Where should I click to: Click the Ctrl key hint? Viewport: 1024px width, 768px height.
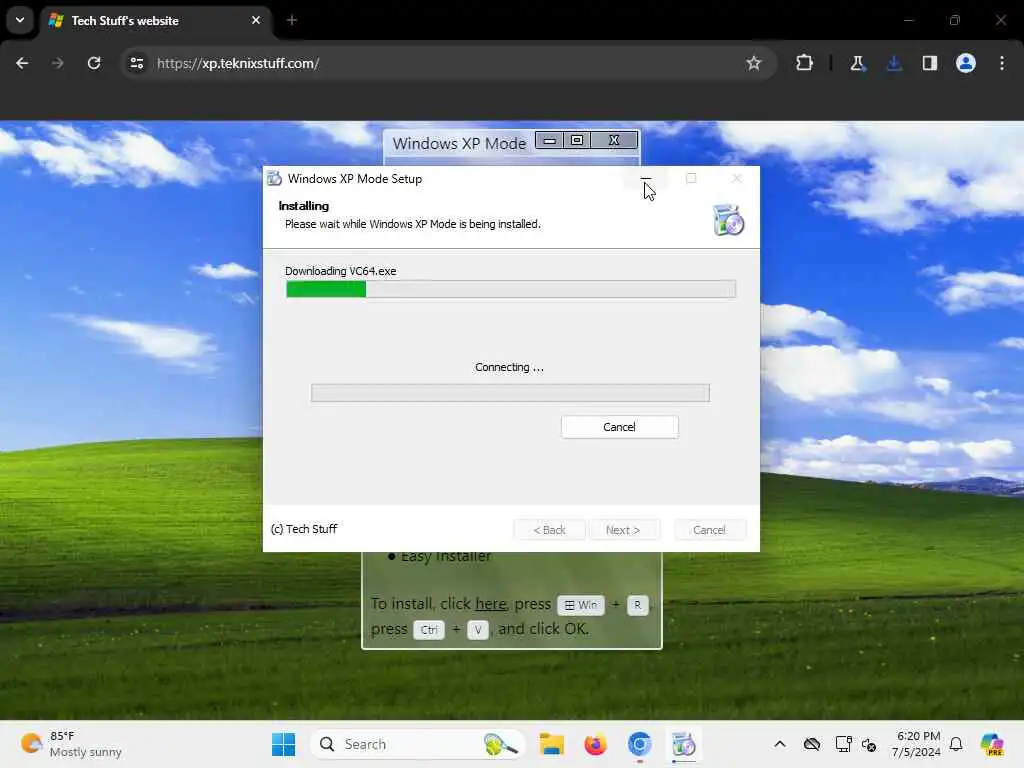(429, 630)
